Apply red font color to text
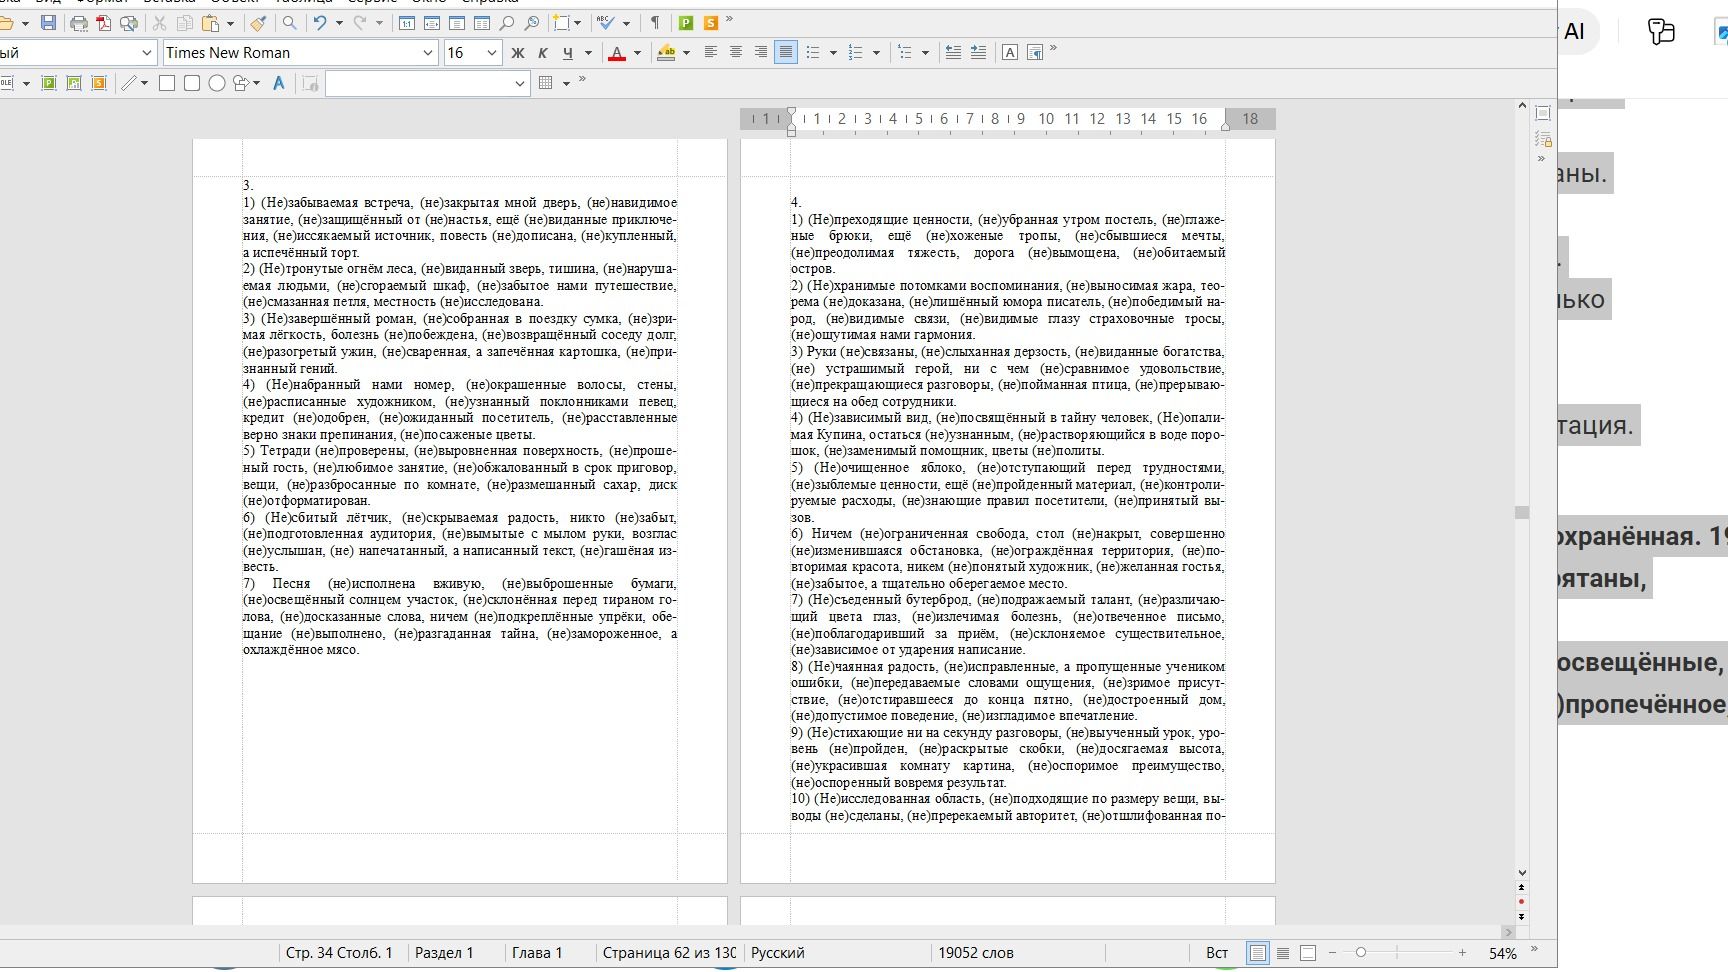Image resolution: width=1728 pixels, height=972 pixels. tap(617, 53)
